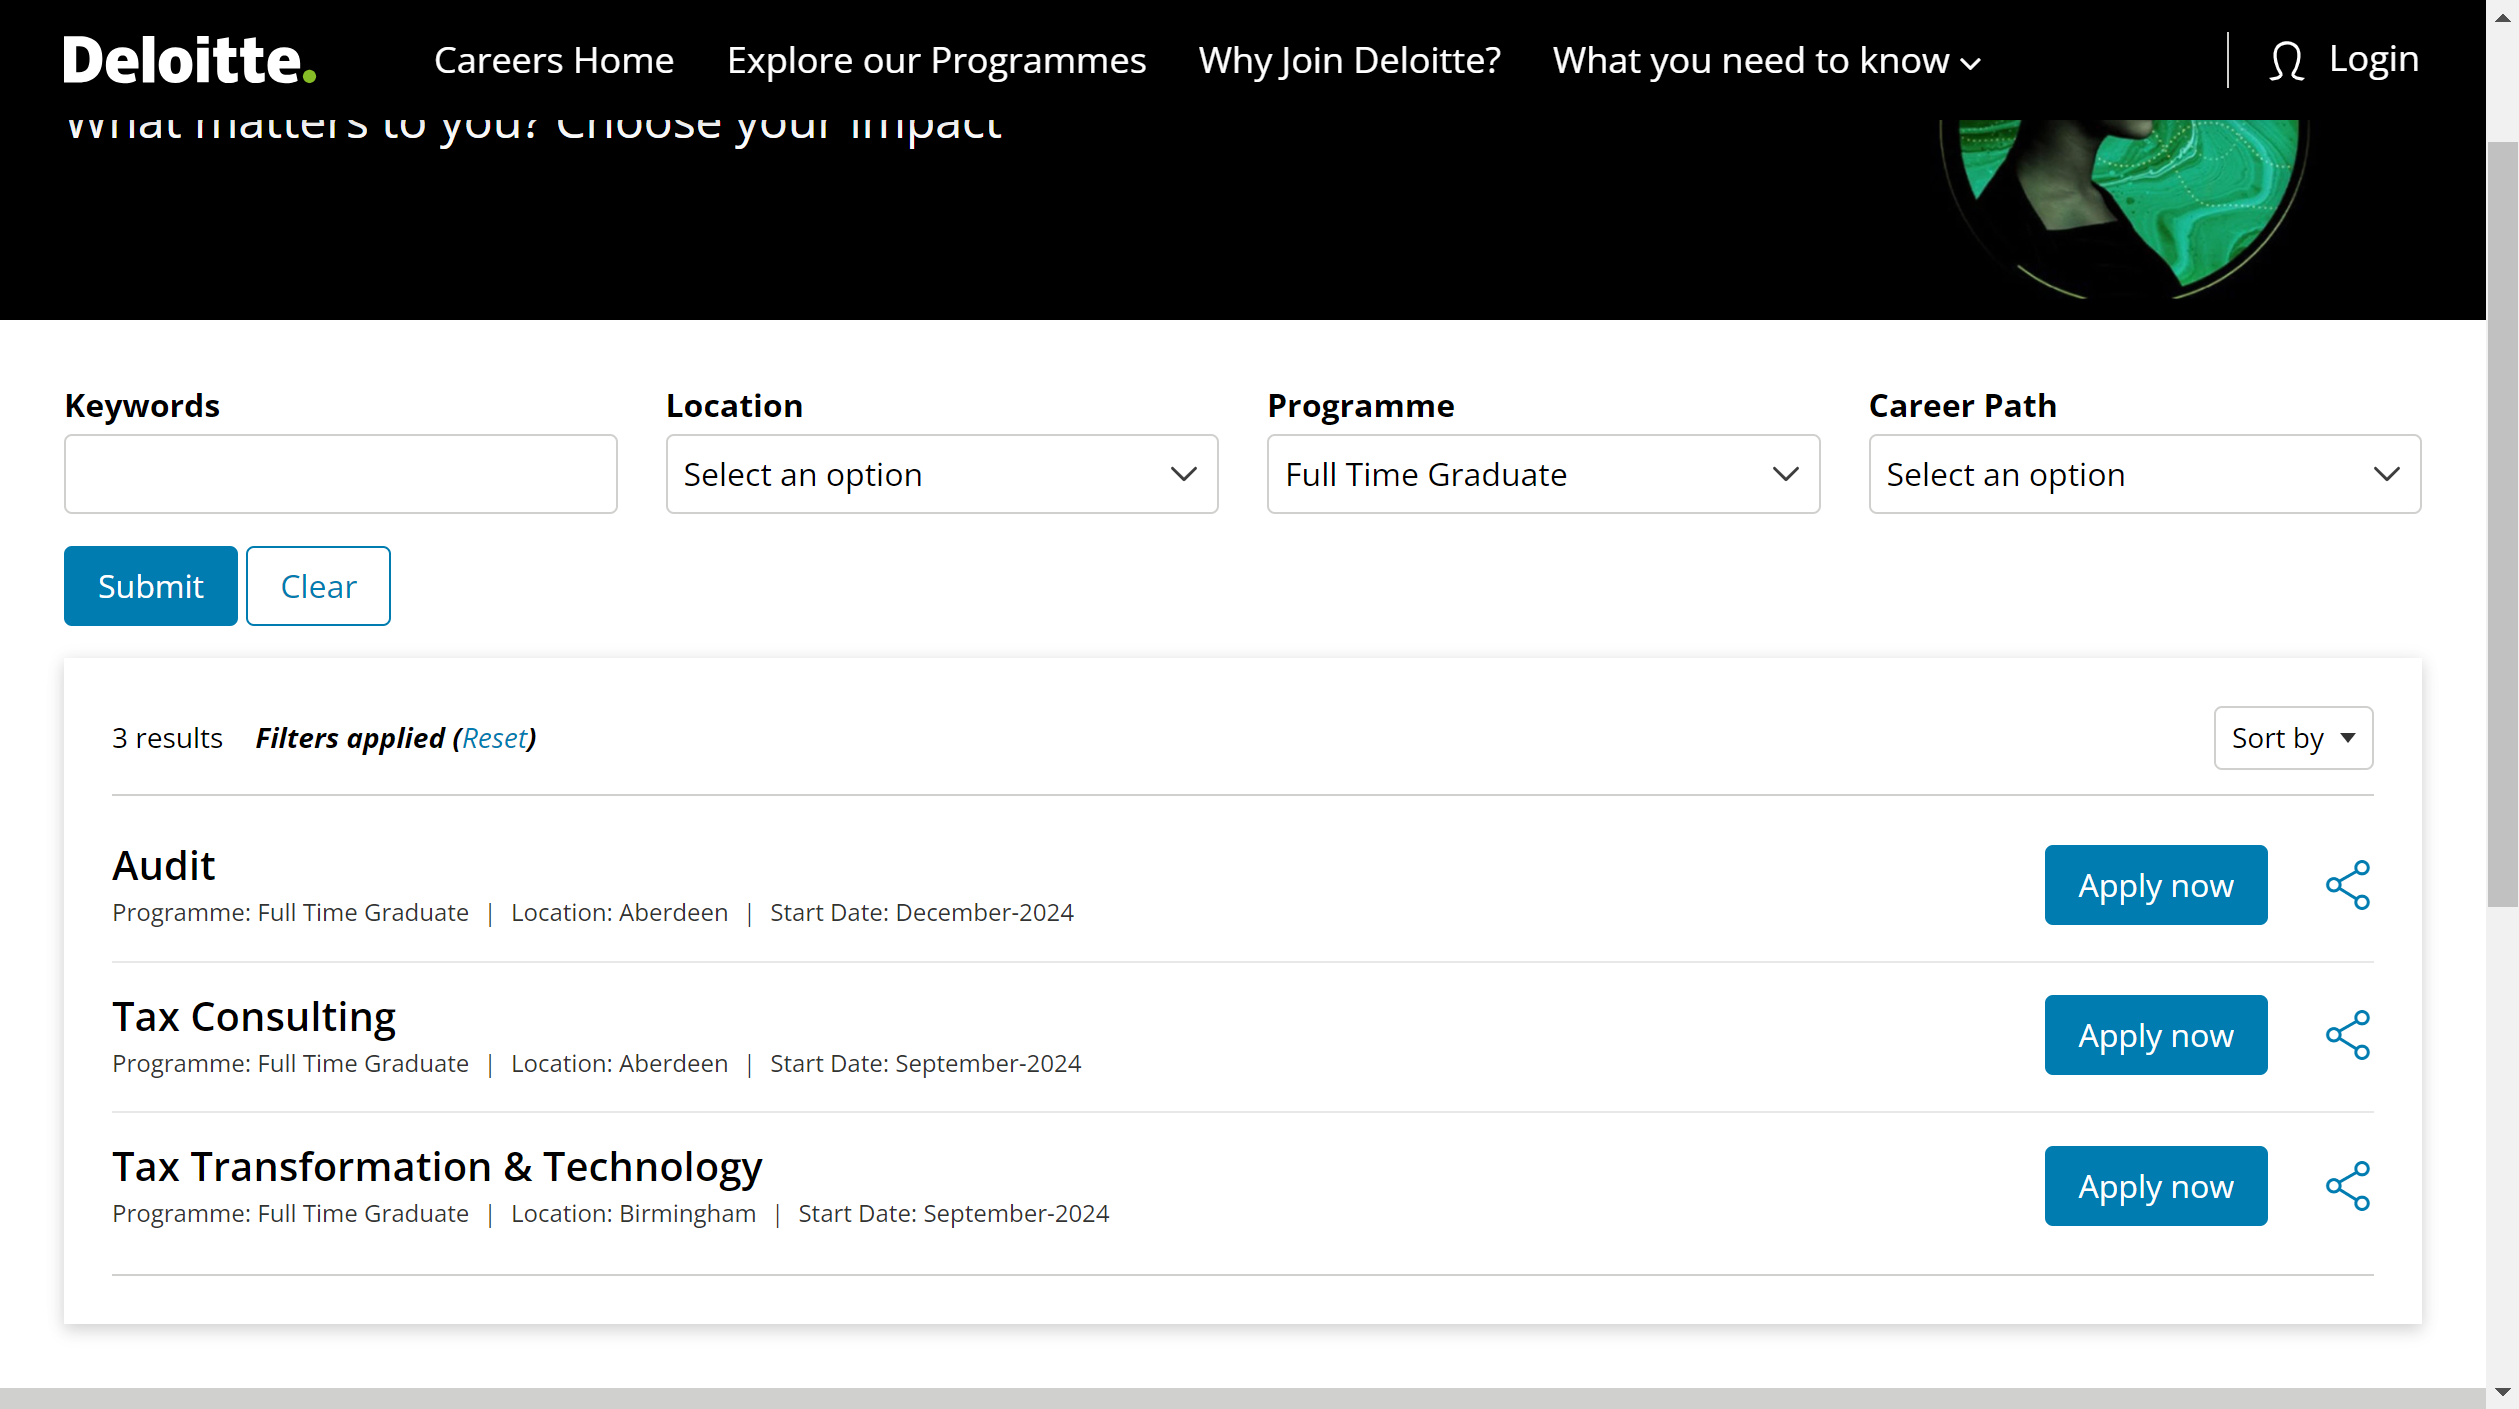This screenshot has height=1409, width=2519.
Task: Click the Login user icon
Action: point(2286,60)
